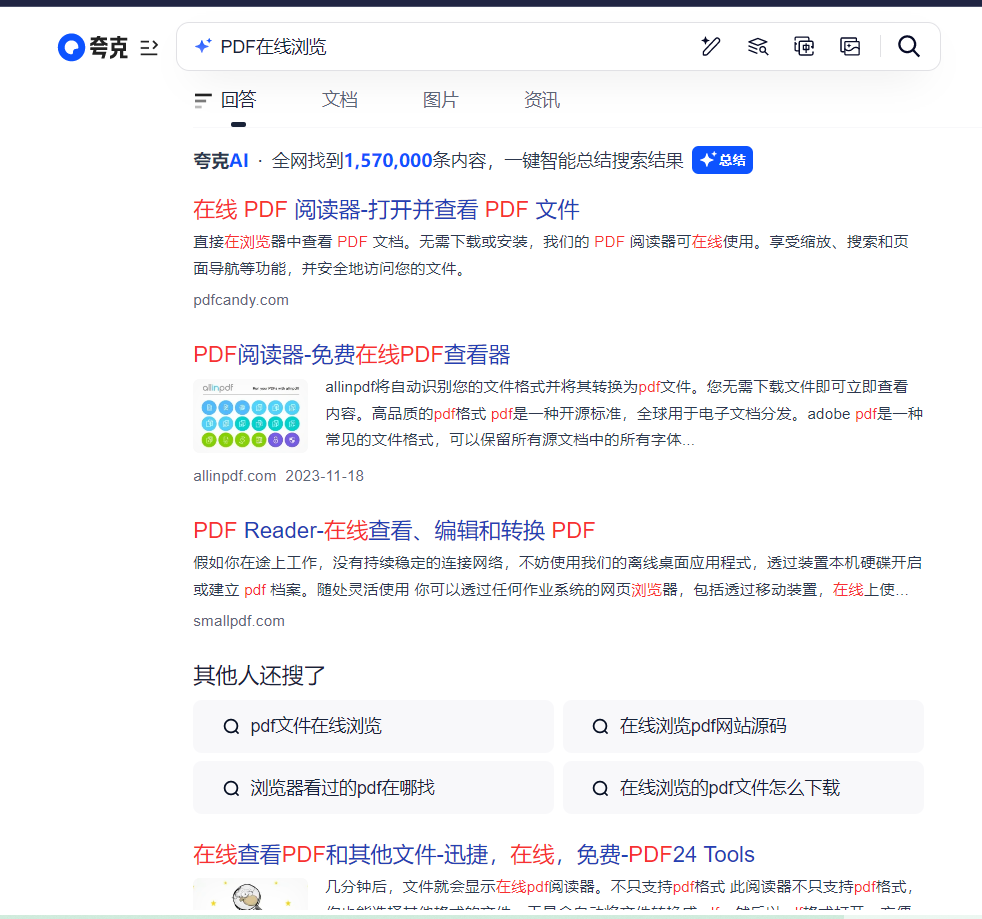Open PDF阅读器-免费在线PDF查看器 result
The width and height of the screenshot is (982, 919).
[x=351, y=355]
